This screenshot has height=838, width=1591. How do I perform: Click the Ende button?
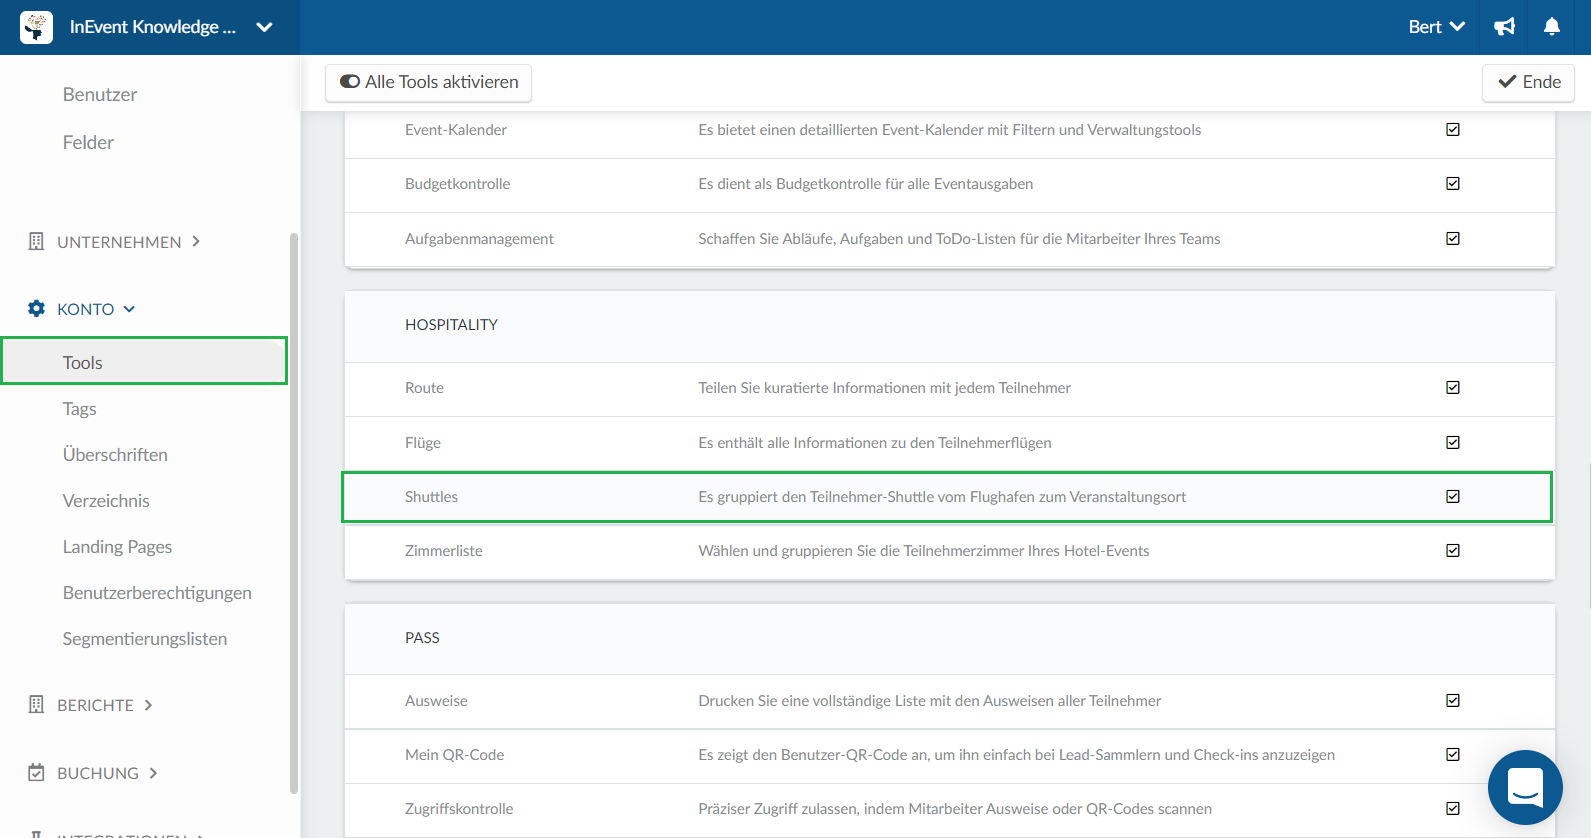(1528, 82)
